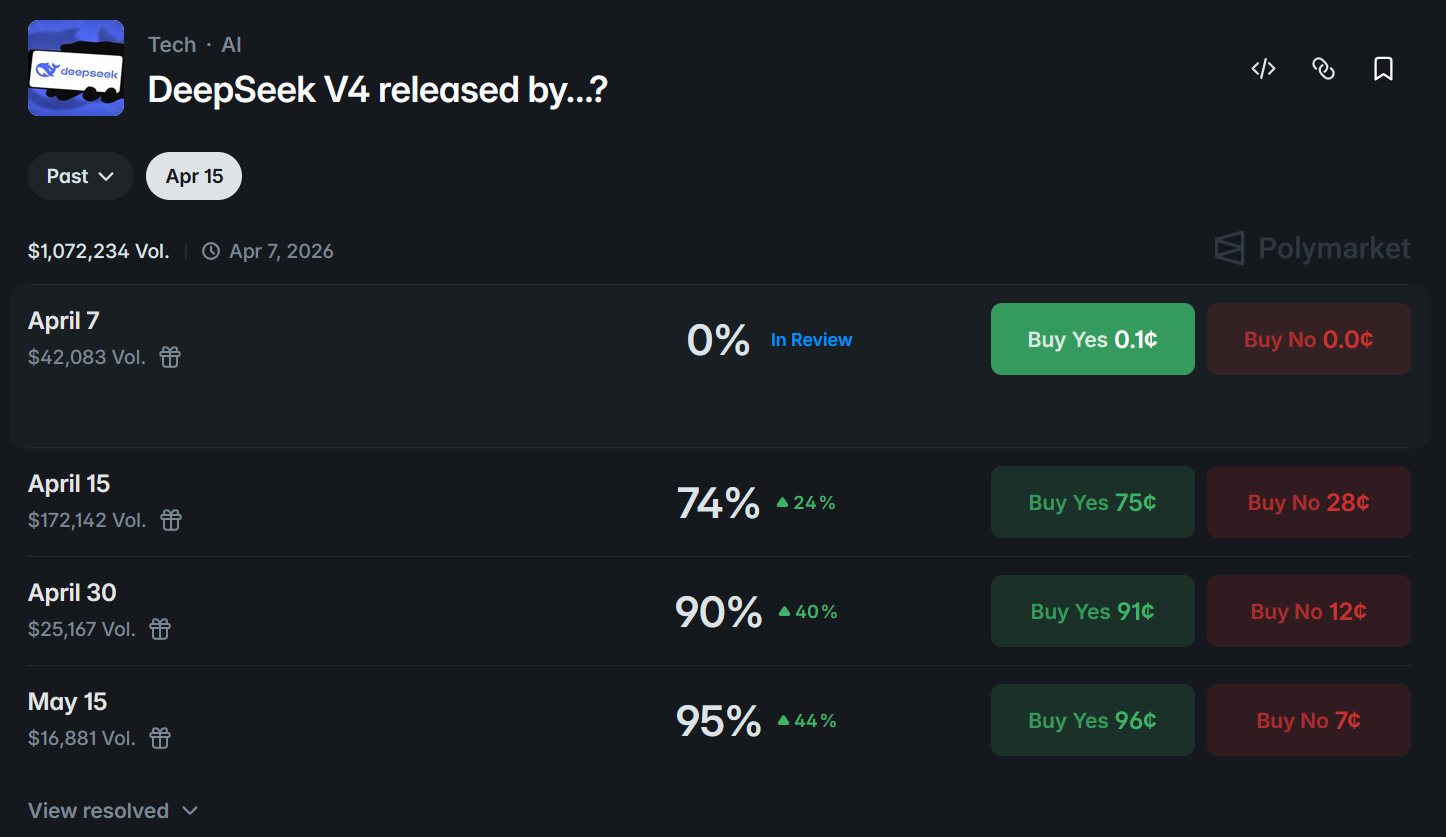This screenshot has width=1446, height=837.
Task: Open the DeepSeek market thumbnail image
Action: pyautogui.click(x=76, y=68)
